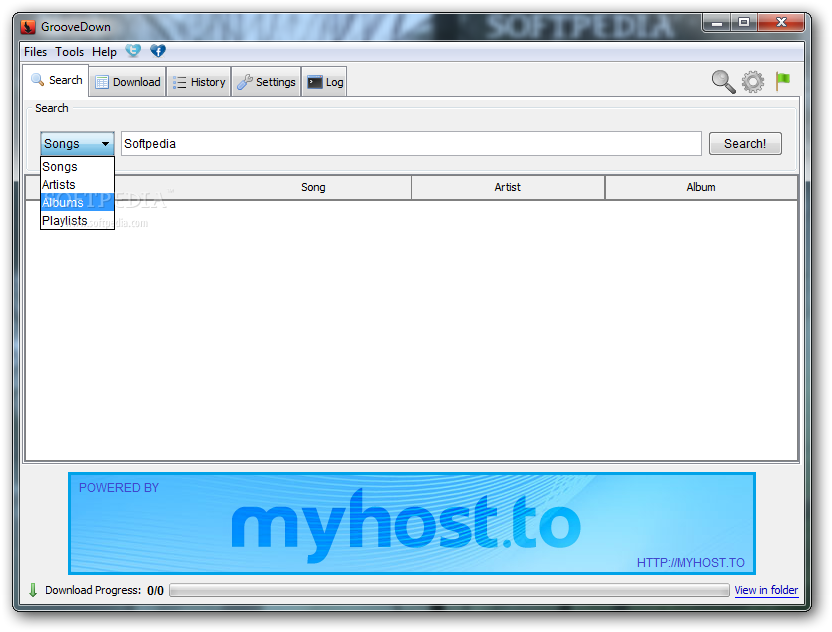Click the Twitter bird icon in menu bar
The image size is (832, 632).
(133, 51)
